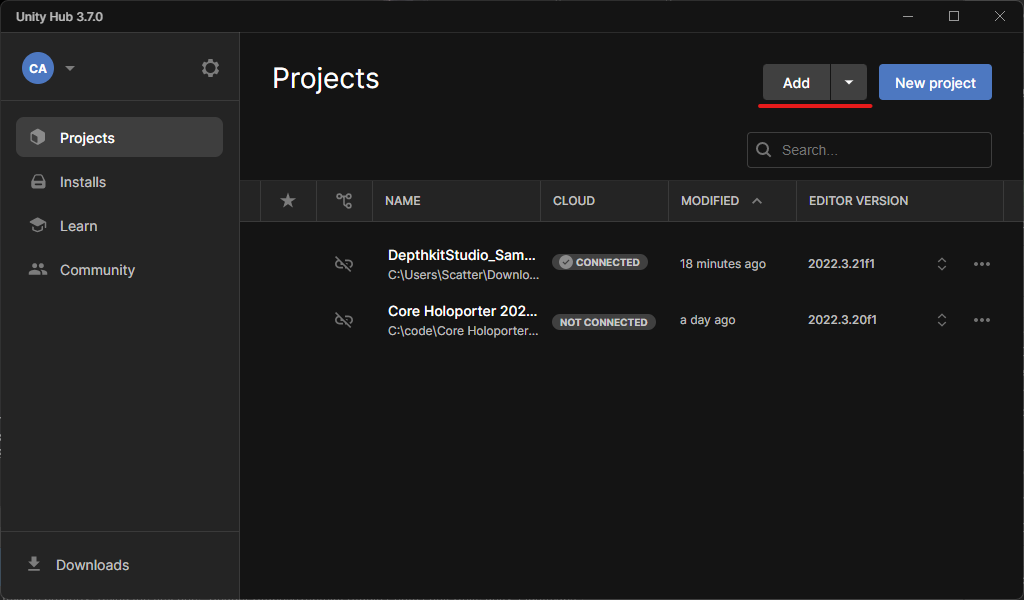Open the Installs sidebar section
This screenshot has width=1024, height=600.
[82, 182]
